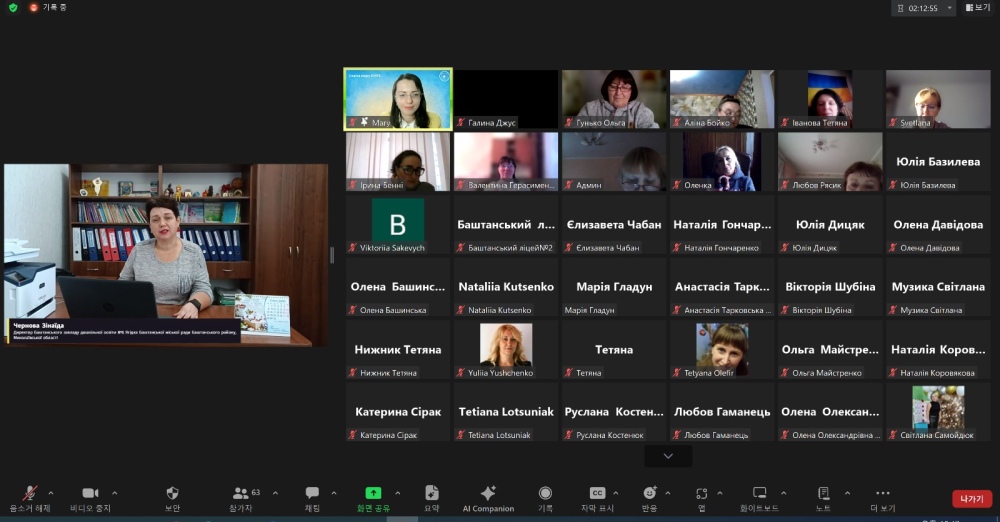The height and width of the screenshot is (522, 1000).
Task: Click the green Share Screen (화면 공유) icon
Action: coord(373,493)
